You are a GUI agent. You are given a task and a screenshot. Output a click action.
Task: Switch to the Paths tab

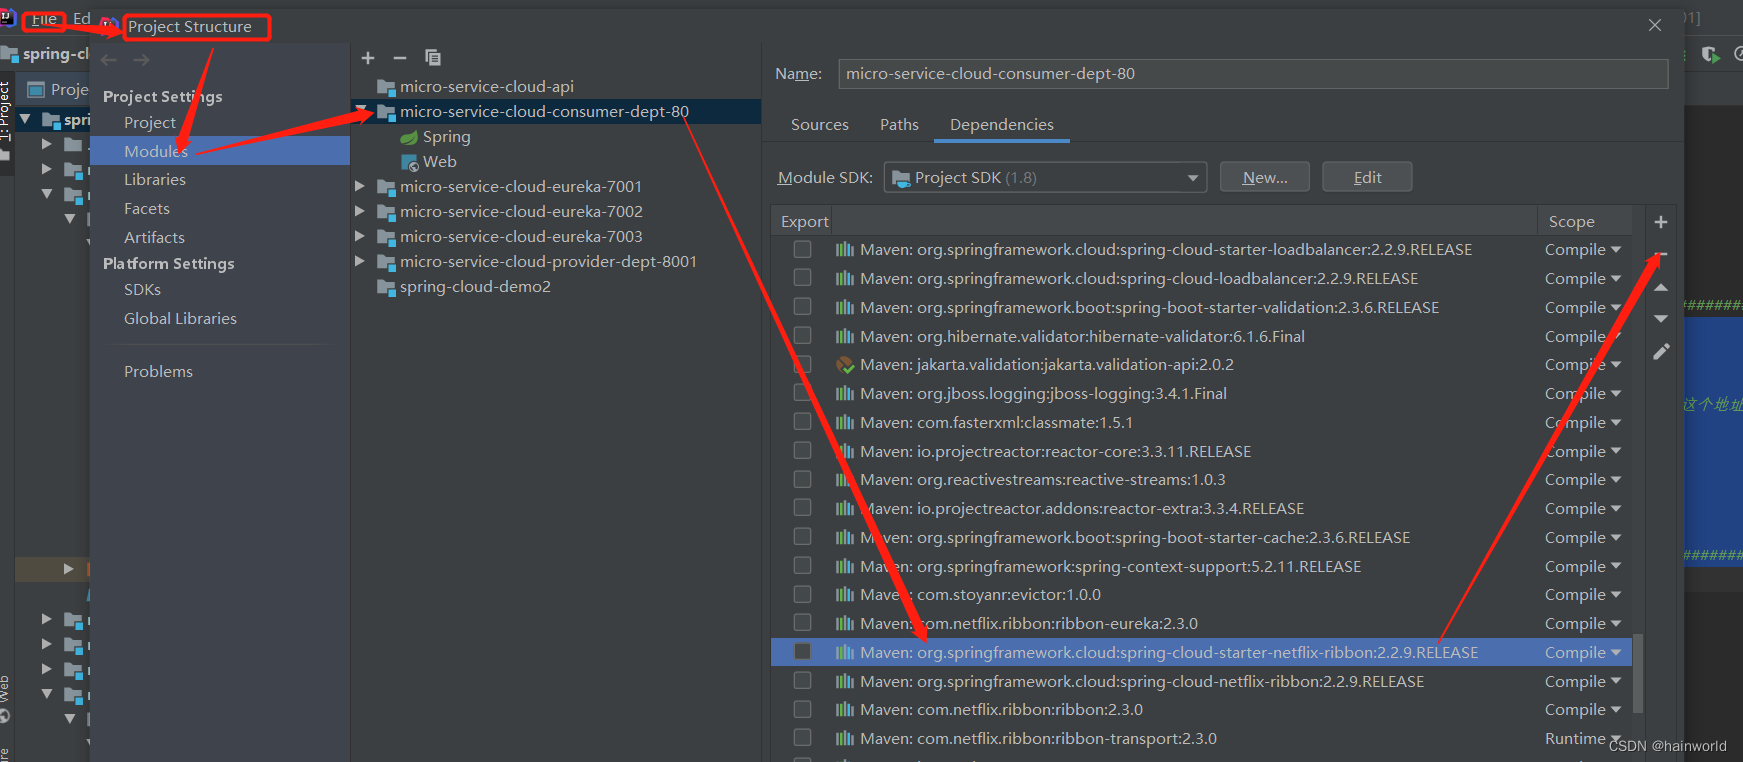pyautogui.click(x=899, y=125)
